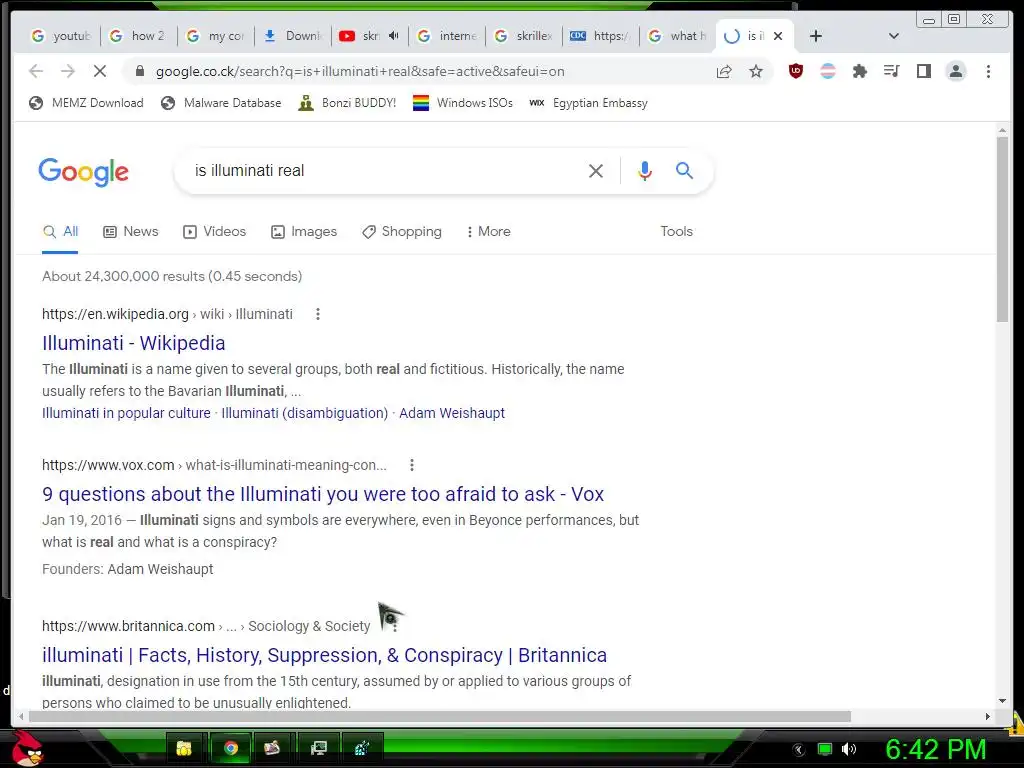This screenshot has height=768, width=1024.
Task: Bookmark this page with star
Action: 756,71
